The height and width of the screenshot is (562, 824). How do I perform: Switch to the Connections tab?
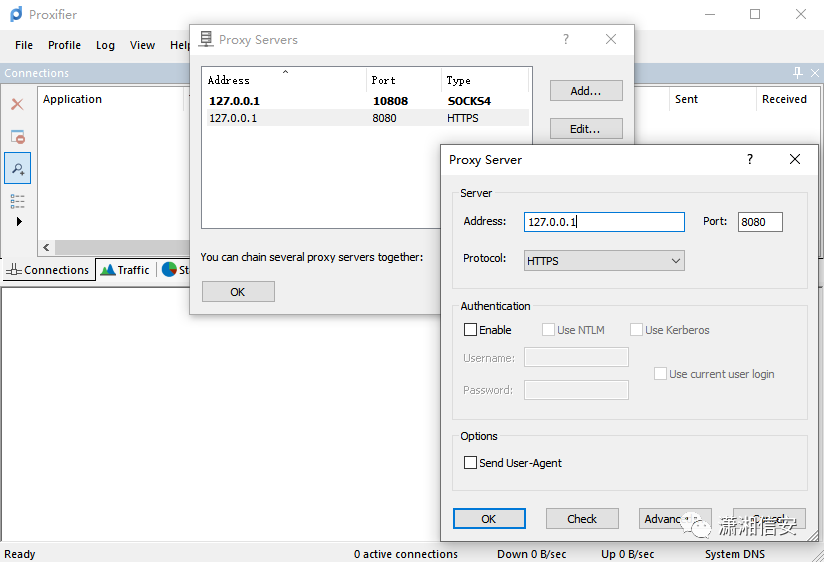click(49, 270)
